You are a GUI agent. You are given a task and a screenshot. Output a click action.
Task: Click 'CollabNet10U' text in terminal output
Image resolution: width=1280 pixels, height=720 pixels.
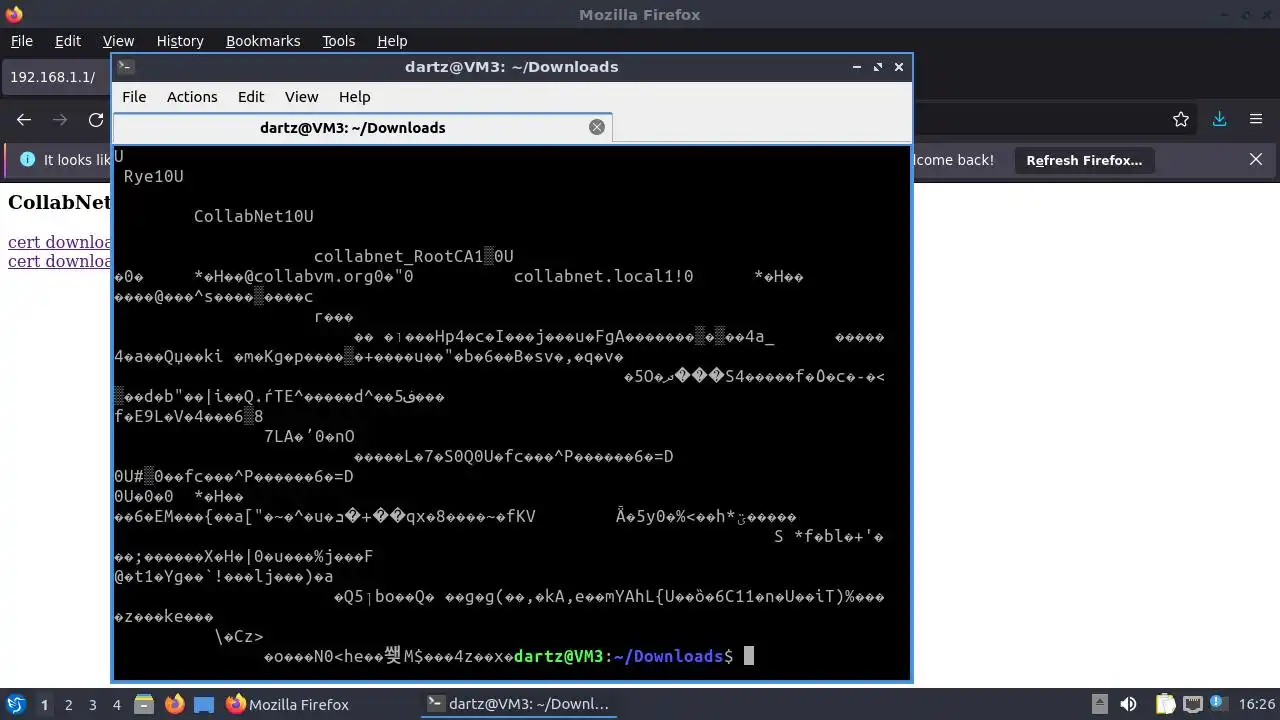[254, 216]
